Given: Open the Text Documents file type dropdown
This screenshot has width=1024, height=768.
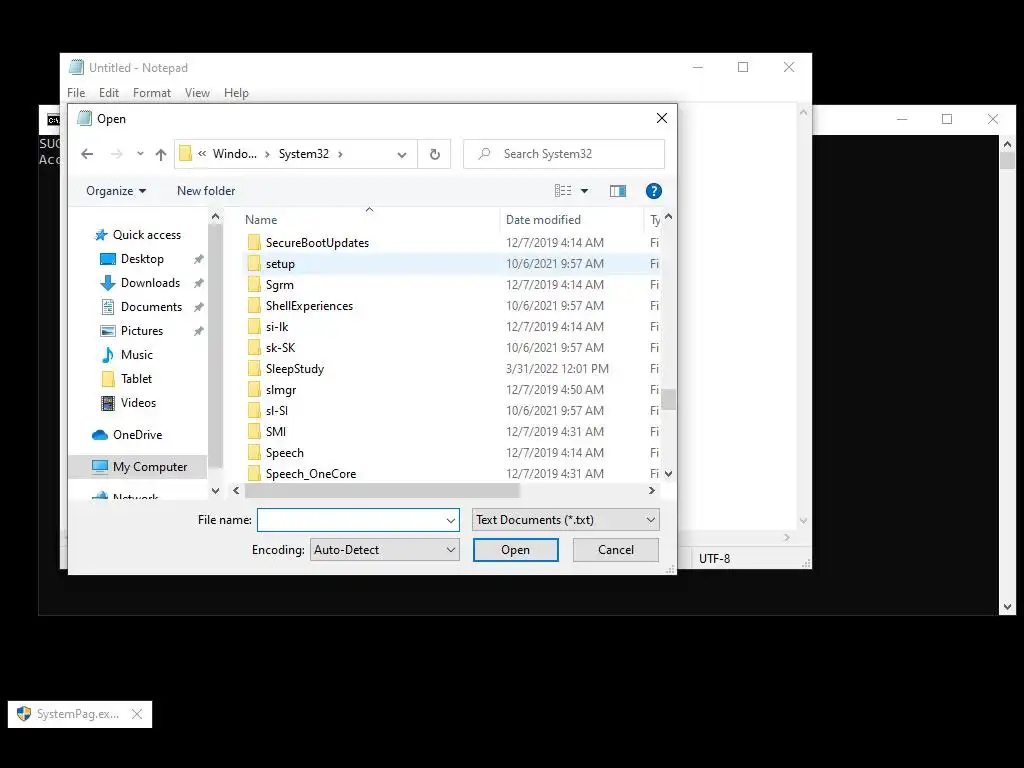Looking at the screenshot, I should (566, 520).
